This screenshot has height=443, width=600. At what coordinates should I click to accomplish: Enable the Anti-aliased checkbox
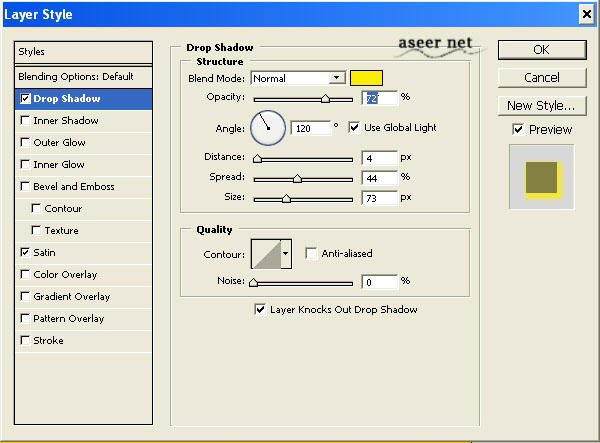coord(311,253)
